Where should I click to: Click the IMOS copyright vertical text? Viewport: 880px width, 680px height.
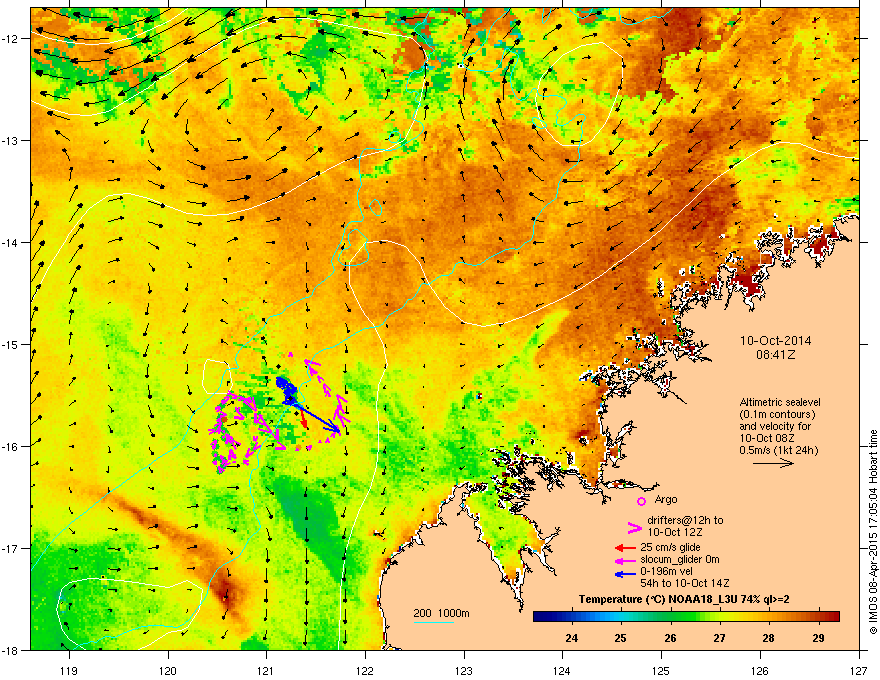click(x=873, y=532)
